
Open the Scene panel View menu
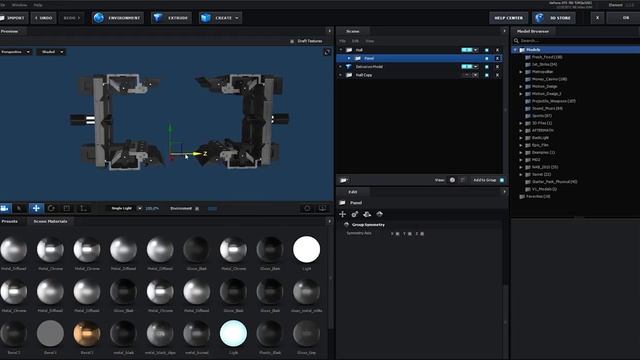pos(369,41)
